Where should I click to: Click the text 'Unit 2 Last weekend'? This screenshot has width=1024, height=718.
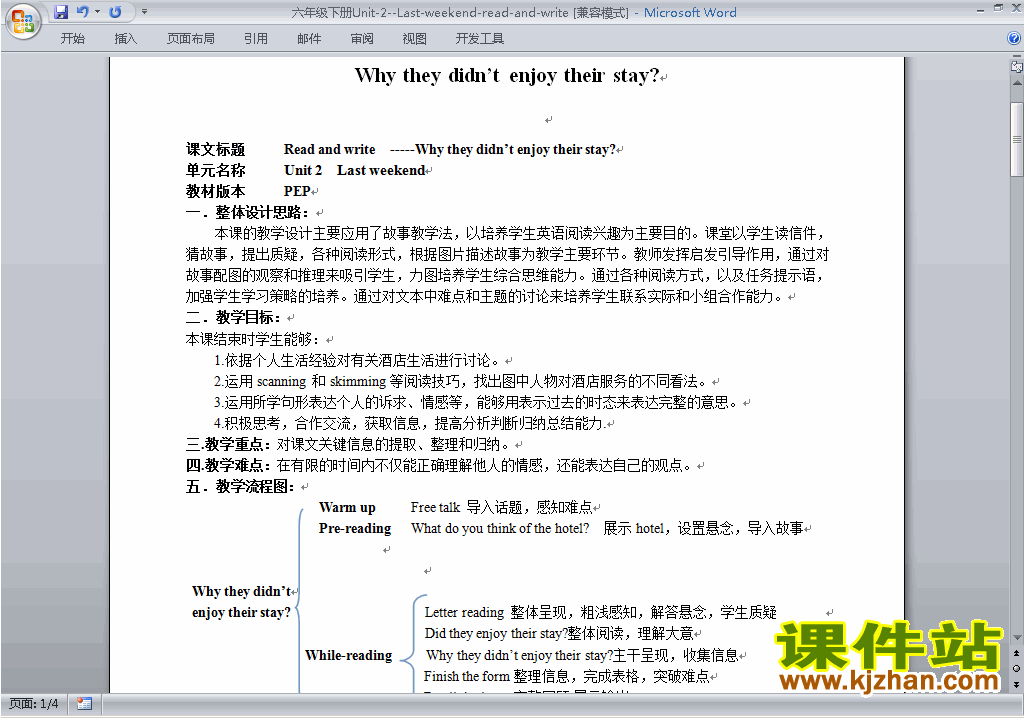(x=355, y=171)
